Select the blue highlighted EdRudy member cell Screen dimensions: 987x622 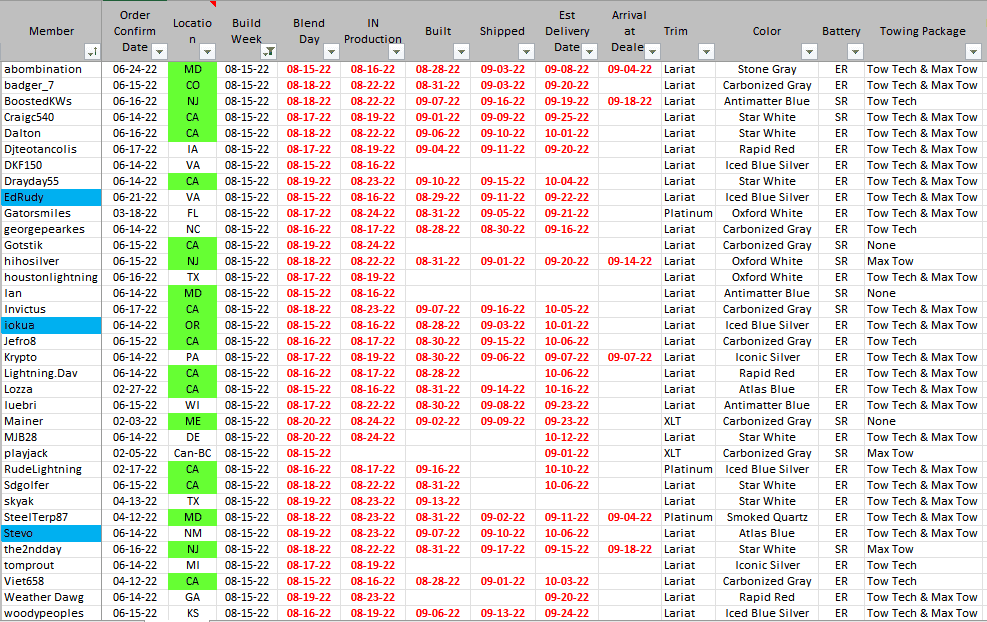tap(51, 197)
